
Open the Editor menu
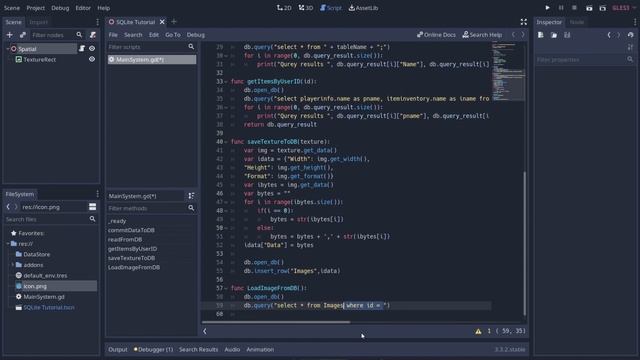[x=83, y=8]
